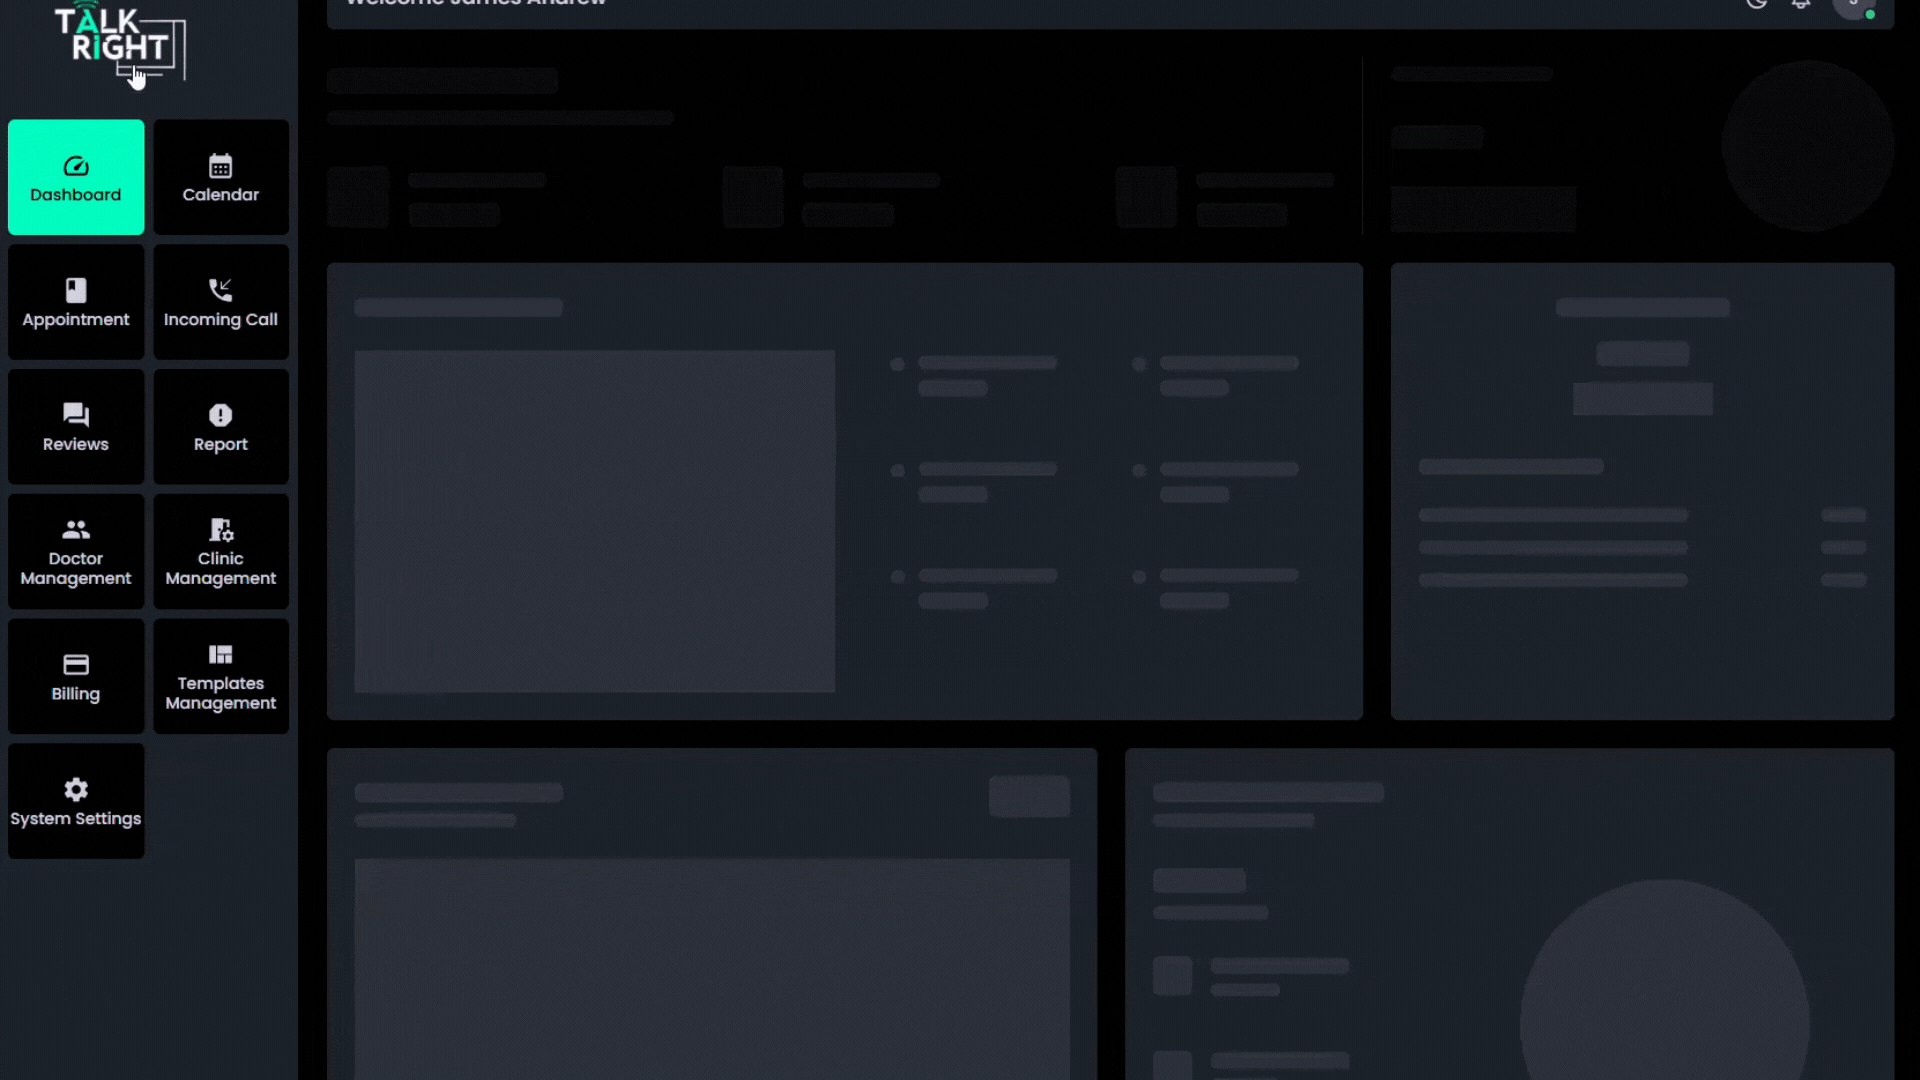This screenshot has height=1080, width=1920.
Task: Click the loading button placeholder in bottom-left card
Action: pyautogui.click(x=1029, y=796)
